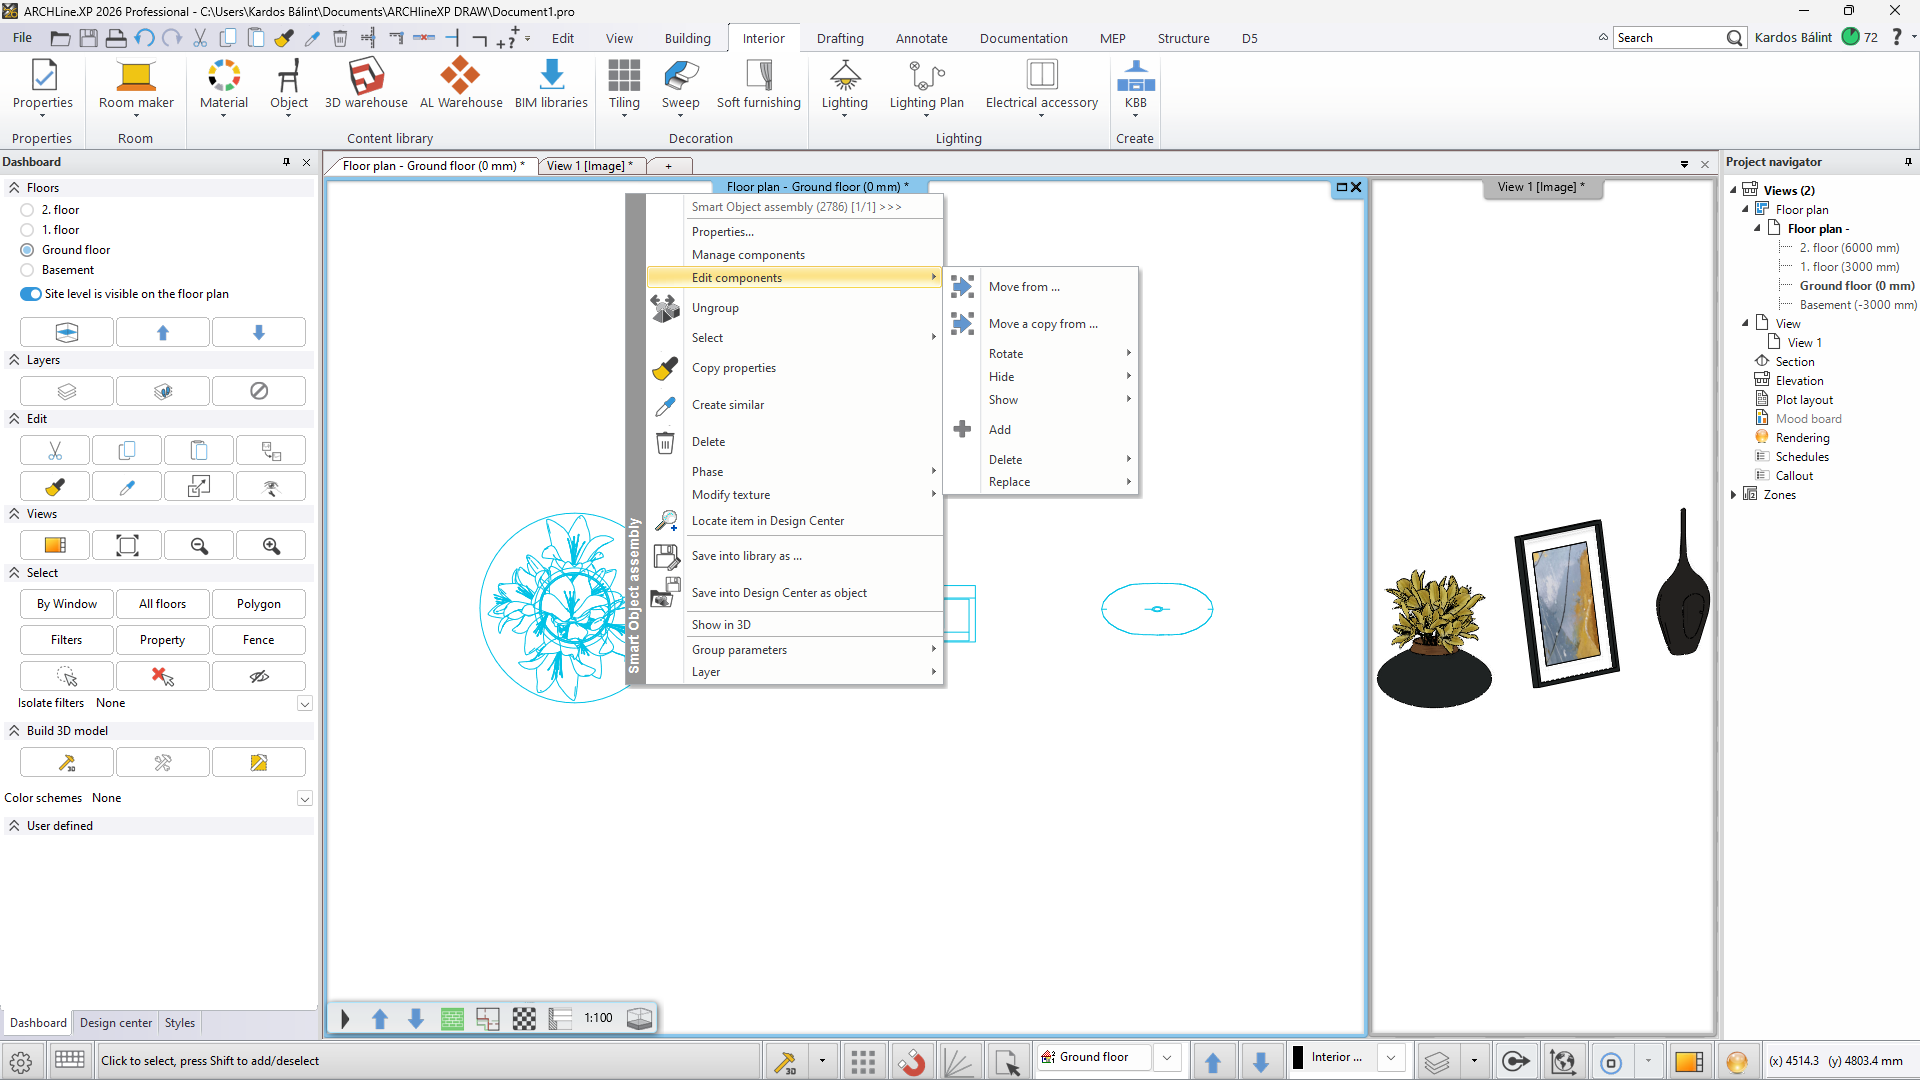Select the 2. floor radio button
The width and height of the screenshot is (1920, 1080).
coord(27,210)
